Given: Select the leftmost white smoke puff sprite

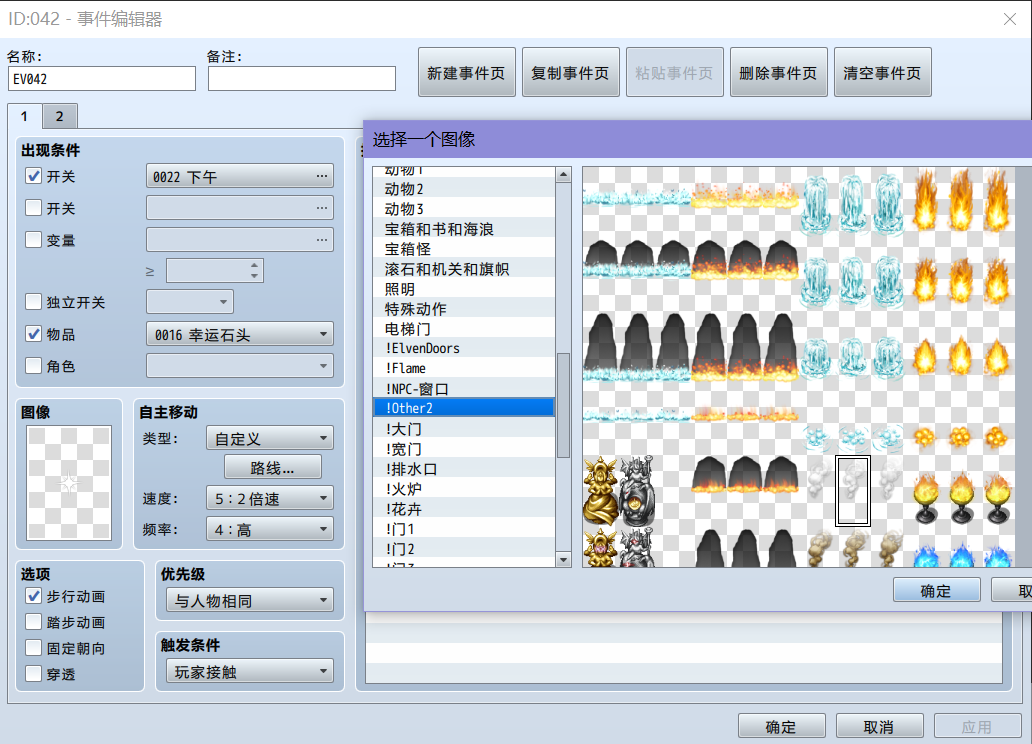Looking at the screenshot, I should [817, 479].
